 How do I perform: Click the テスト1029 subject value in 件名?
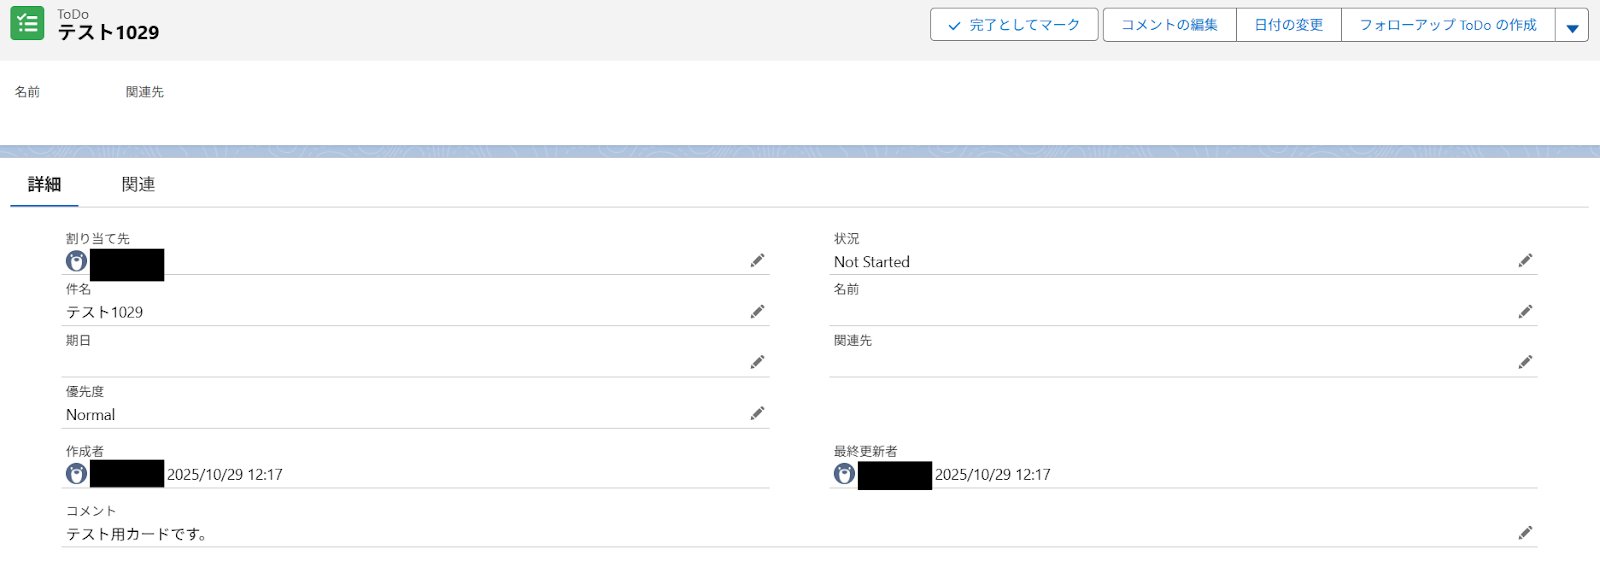[x=105, y=313]
